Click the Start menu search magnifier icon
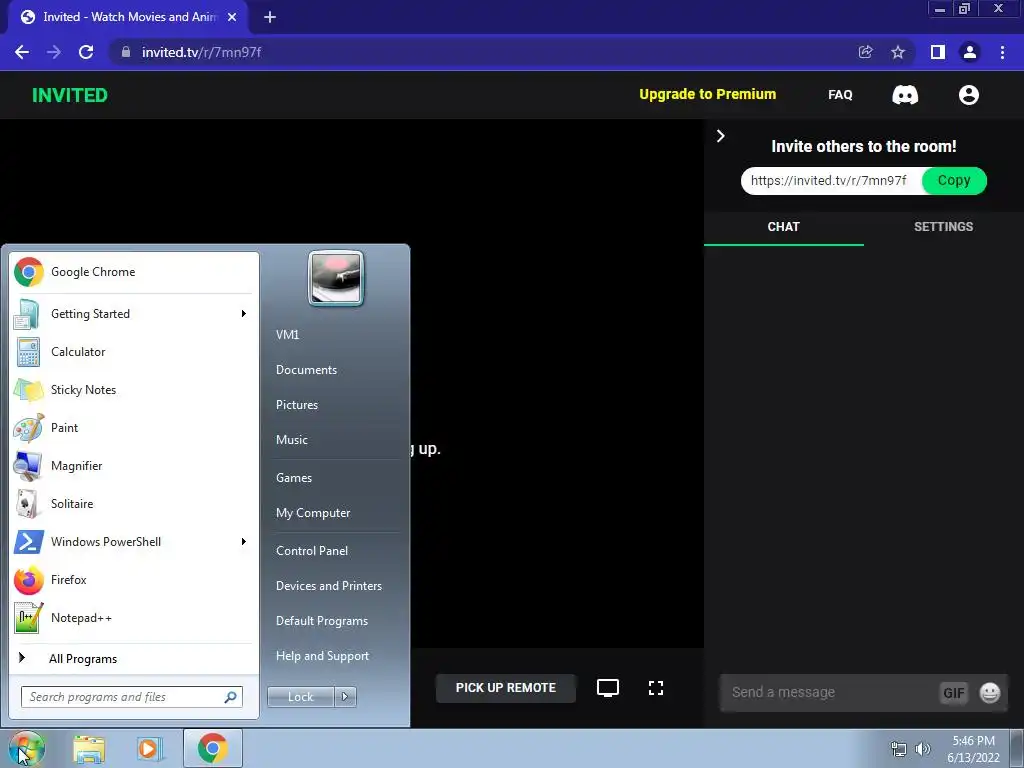 [231, 697]
